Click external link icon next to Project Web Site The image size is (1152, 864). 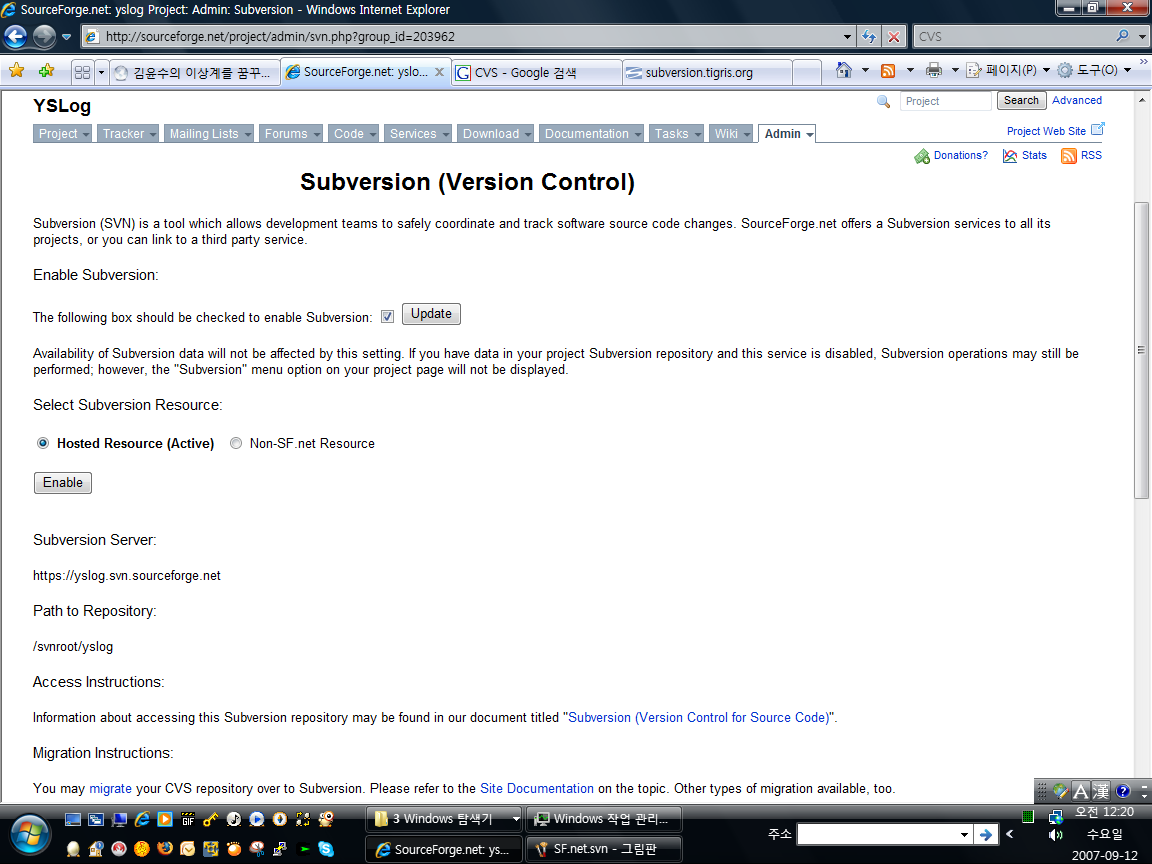1098,129
